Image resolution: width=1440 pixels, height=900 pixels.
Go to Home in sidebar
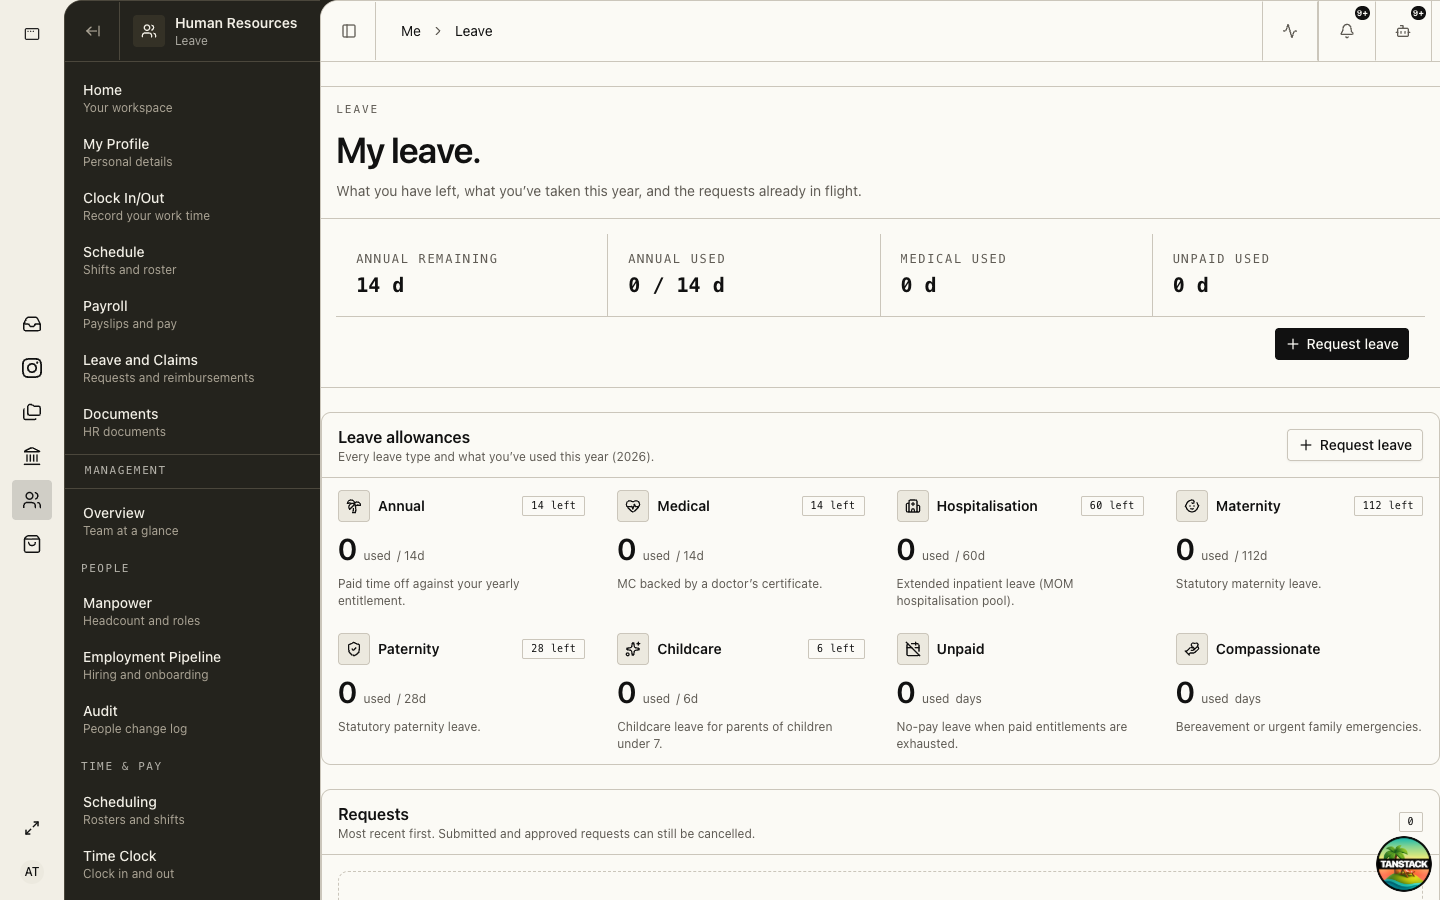pos(192,98)
